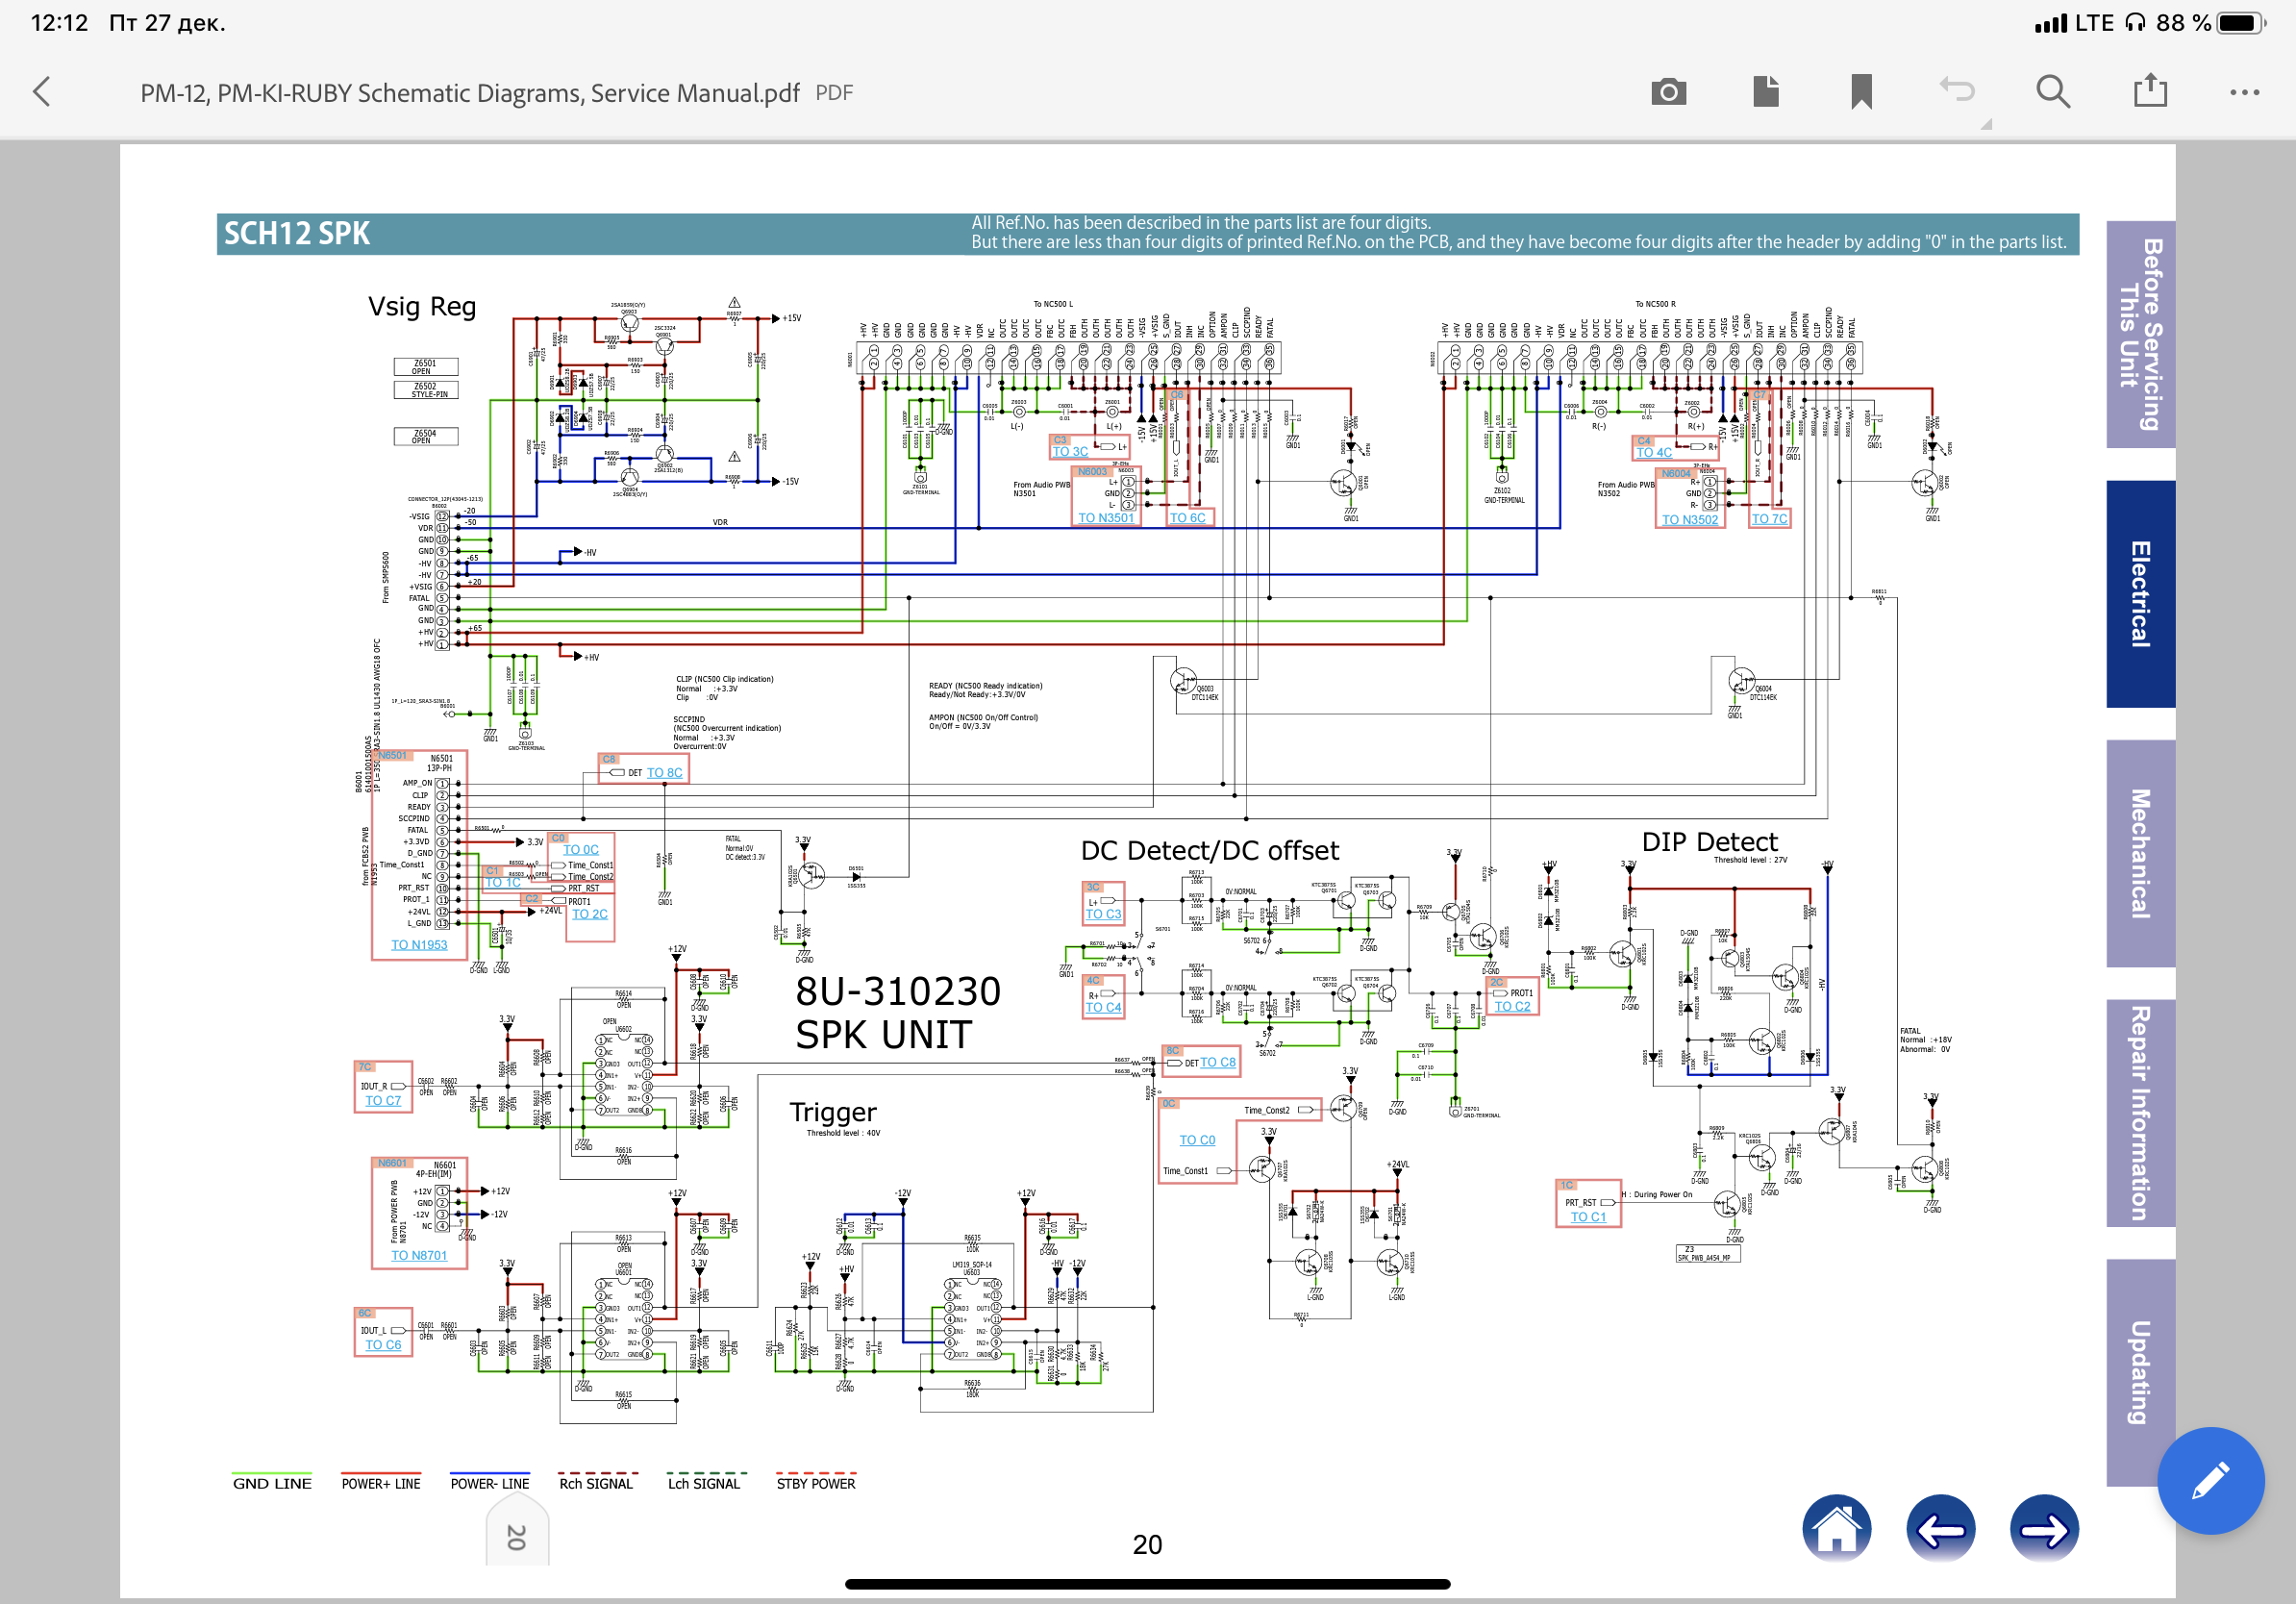Viewport: 2296px width, 1604px height.
Task: Share the PDF document
Action: pos(2150,91)
